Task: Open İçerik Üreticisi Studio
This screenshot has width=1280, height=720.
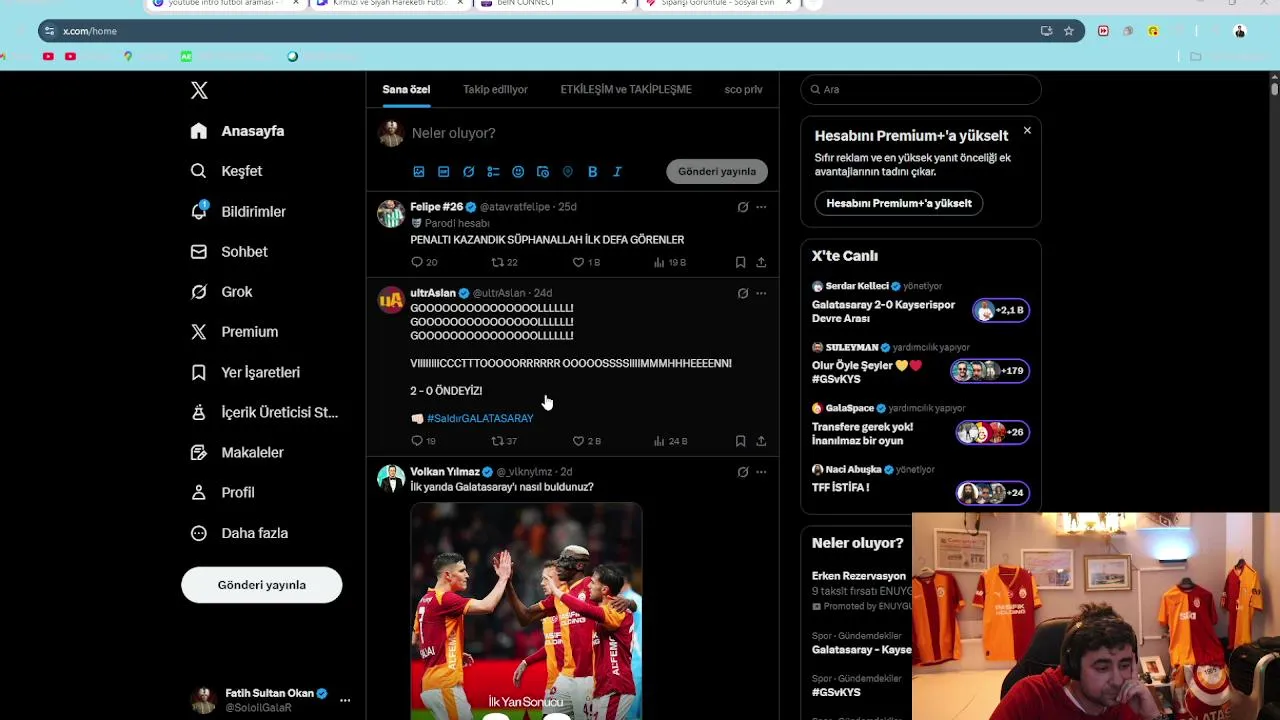Action: [x=265, y=412]
